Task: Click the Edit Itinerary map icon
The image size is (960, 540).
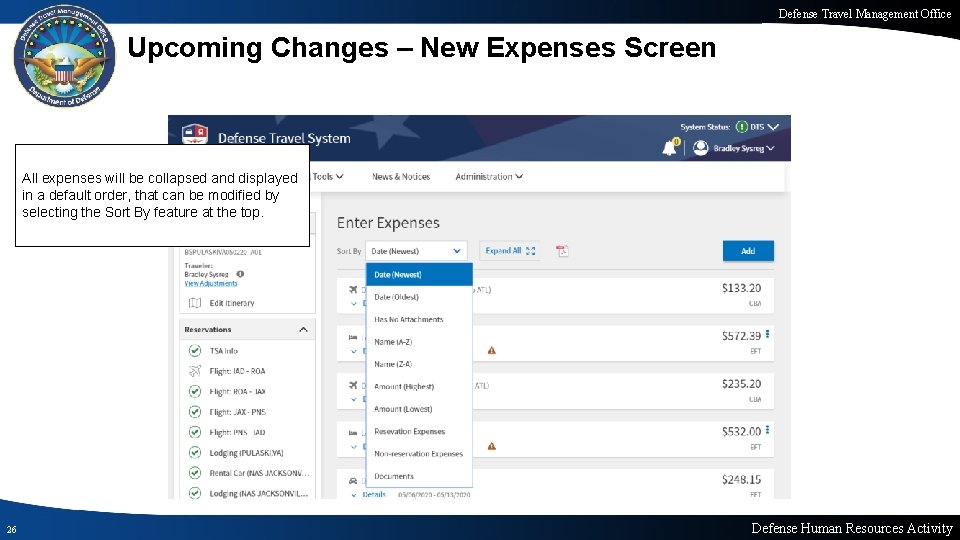Action: pos(195,302)
